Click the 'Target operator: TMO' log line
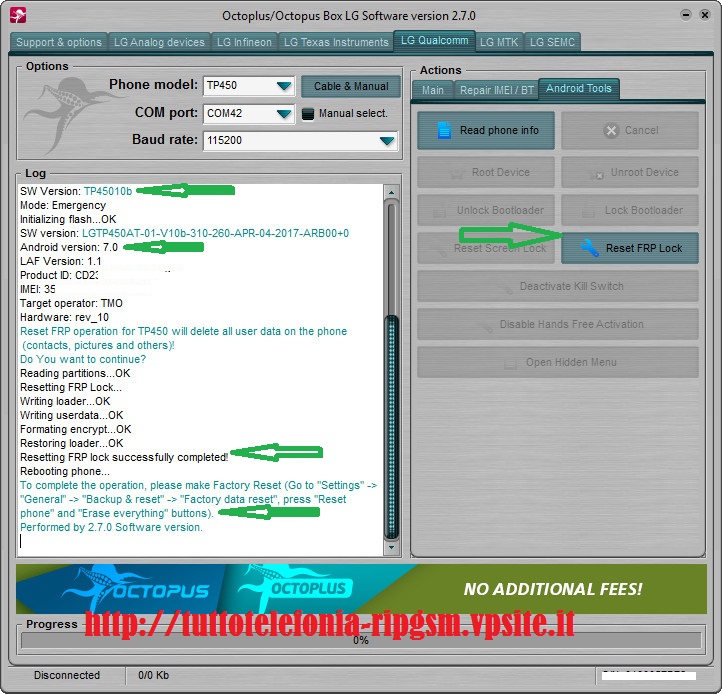This screenshot has height=694, width=722. [x=71, y=303]
